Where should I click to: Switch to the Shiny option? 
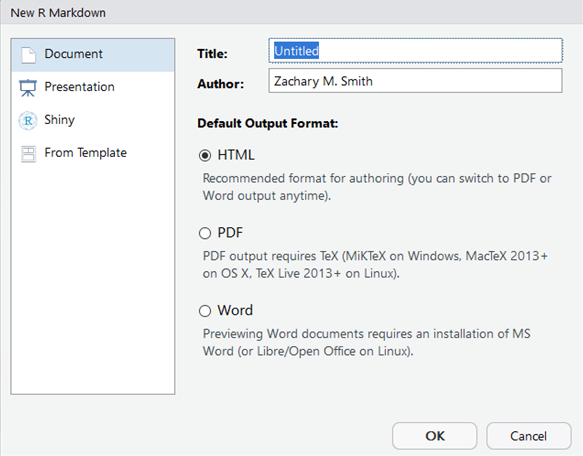93,121
